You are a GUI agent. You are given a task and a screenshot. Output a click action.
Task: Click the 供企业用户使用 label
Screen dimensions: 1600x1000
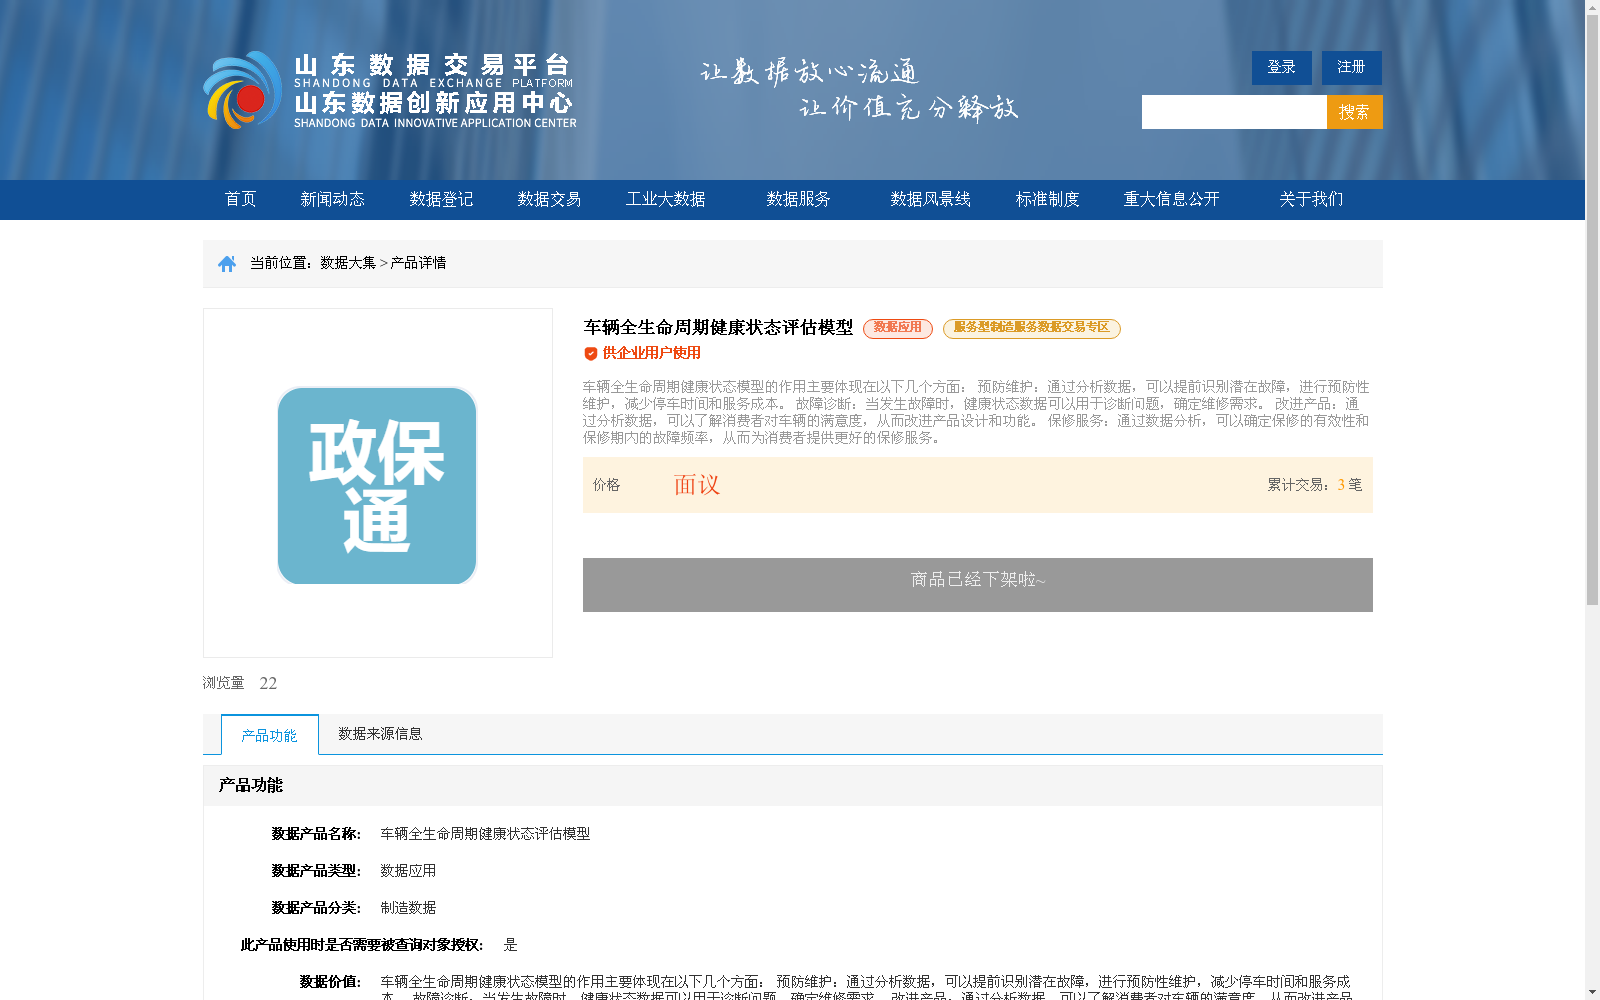(651, 353)
